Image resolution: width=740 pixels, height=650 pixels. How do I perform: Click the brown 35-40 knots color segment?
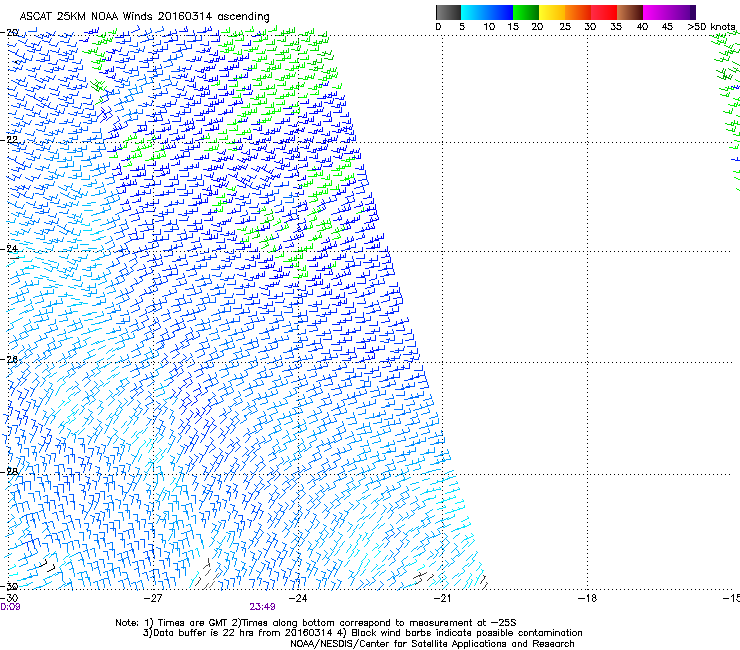tap(630, 12)
